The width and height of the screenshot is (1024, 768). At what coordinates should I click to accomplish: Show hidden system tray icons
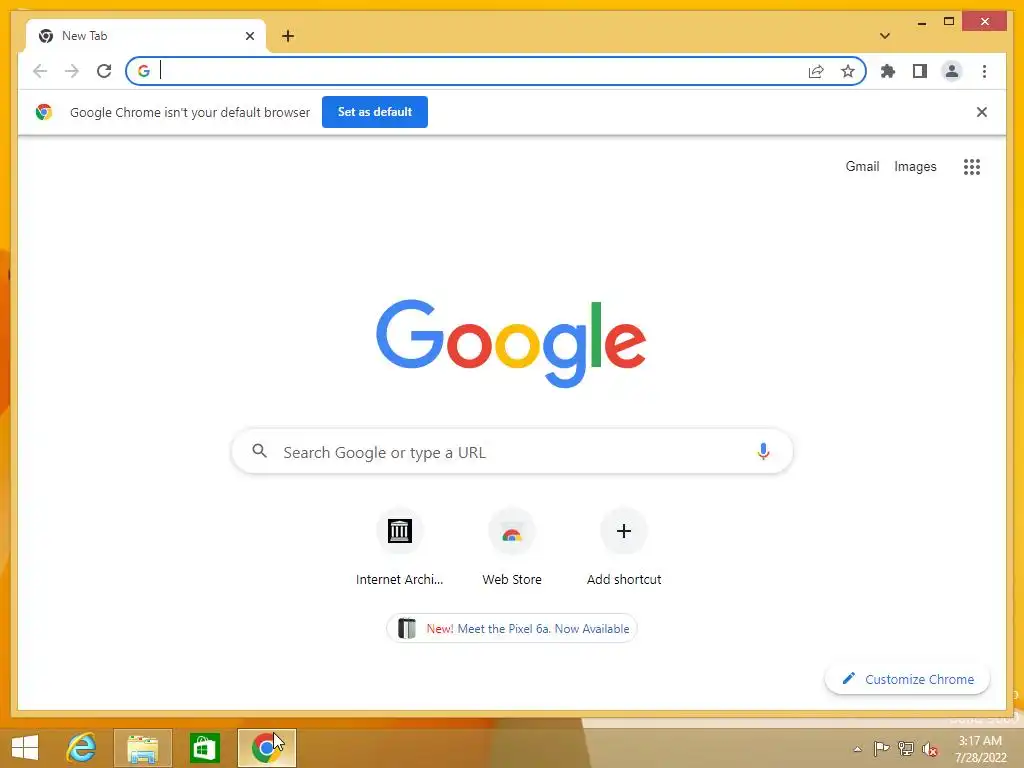[x=857, y=749]
